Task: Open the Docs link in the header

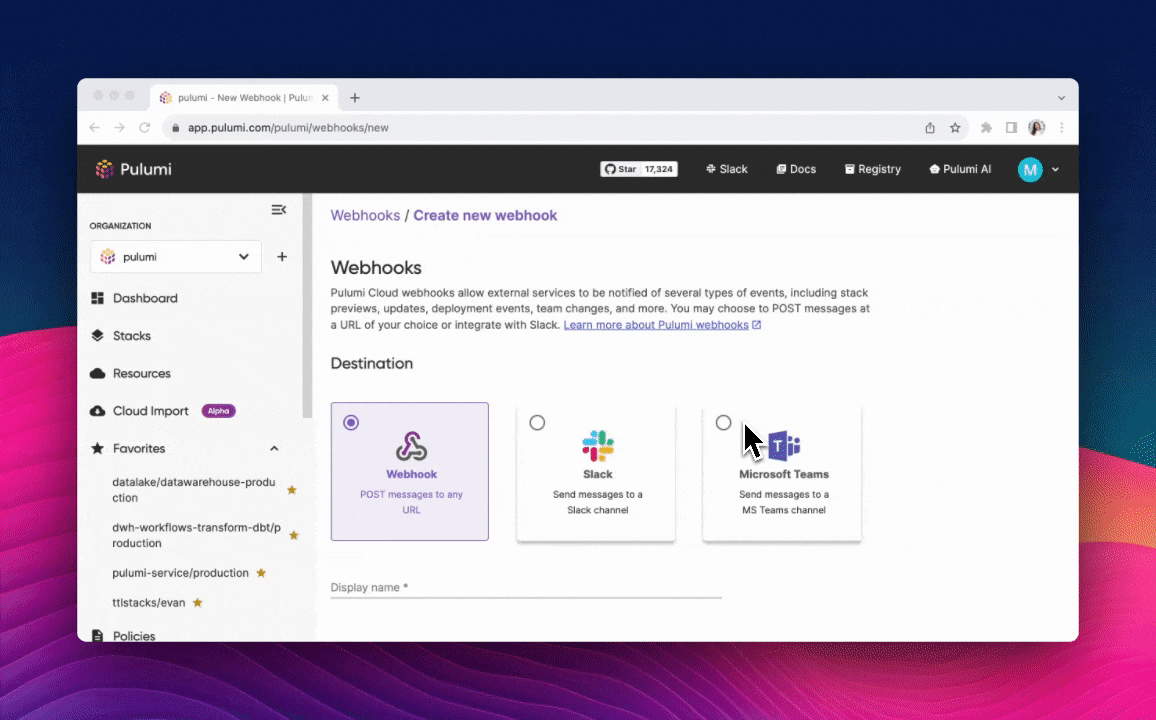Action: (796, 169)
